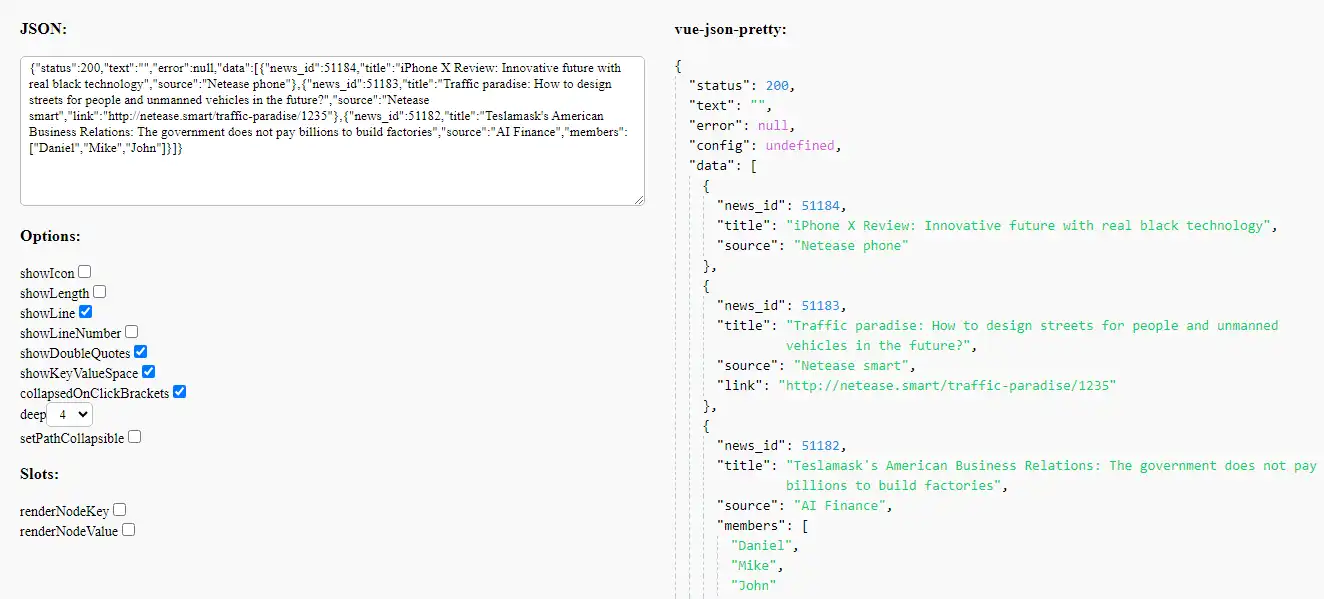
Task: Turn on showLineNumber checkbox
Action: [132, 332]
